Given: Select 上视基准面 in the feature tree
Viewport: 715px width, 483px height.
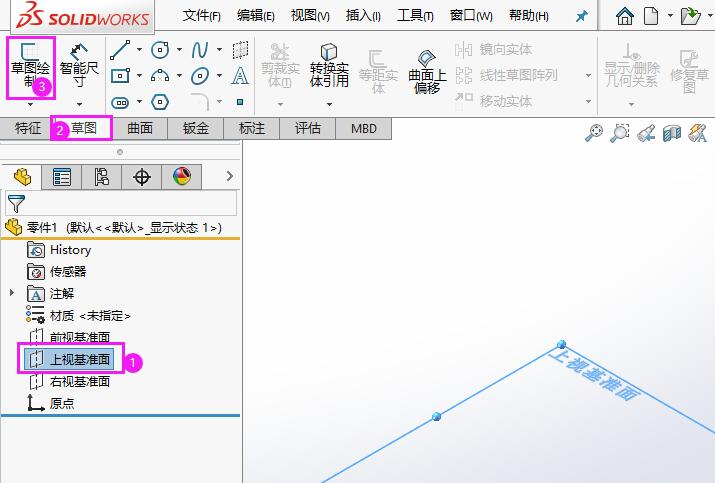Looking at the screenshot, I should [69, 359].
